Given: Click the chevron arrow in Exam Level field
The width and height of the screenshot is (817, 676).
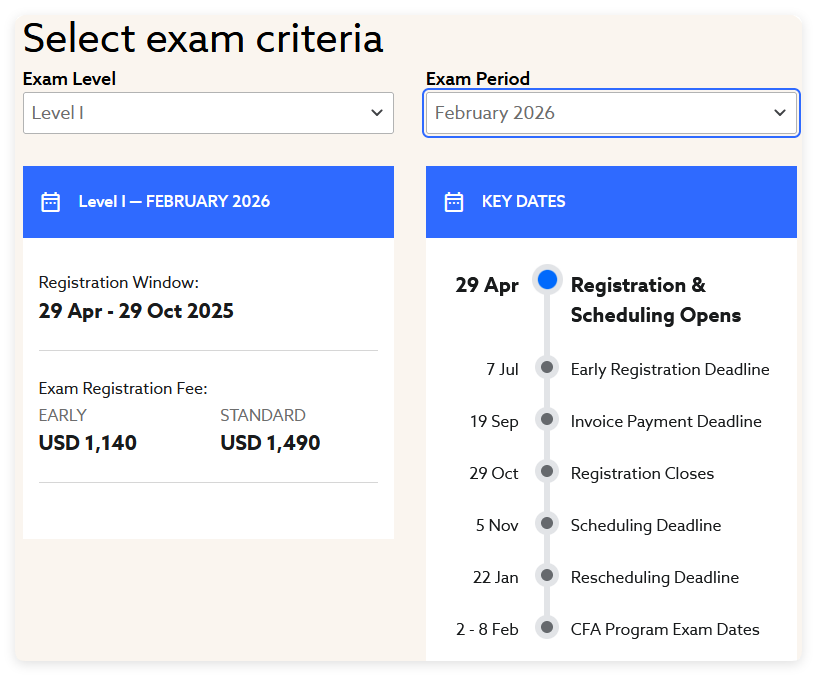Looking at the screenshot, I should pyautogui.click(x=377, y=113).
